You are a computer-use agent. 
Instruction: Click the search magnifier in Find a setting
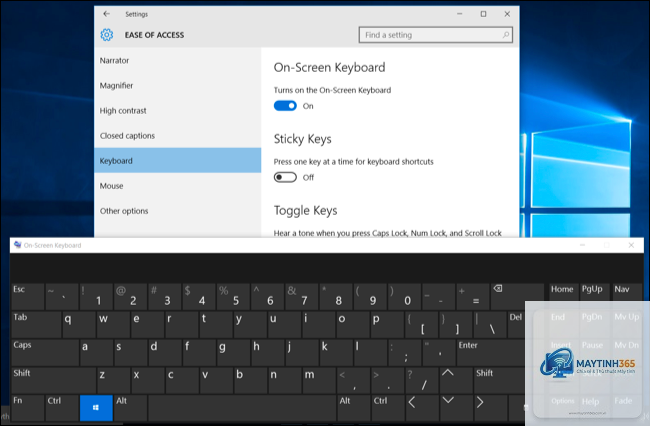pyautogui.click(x=506, y=35)
